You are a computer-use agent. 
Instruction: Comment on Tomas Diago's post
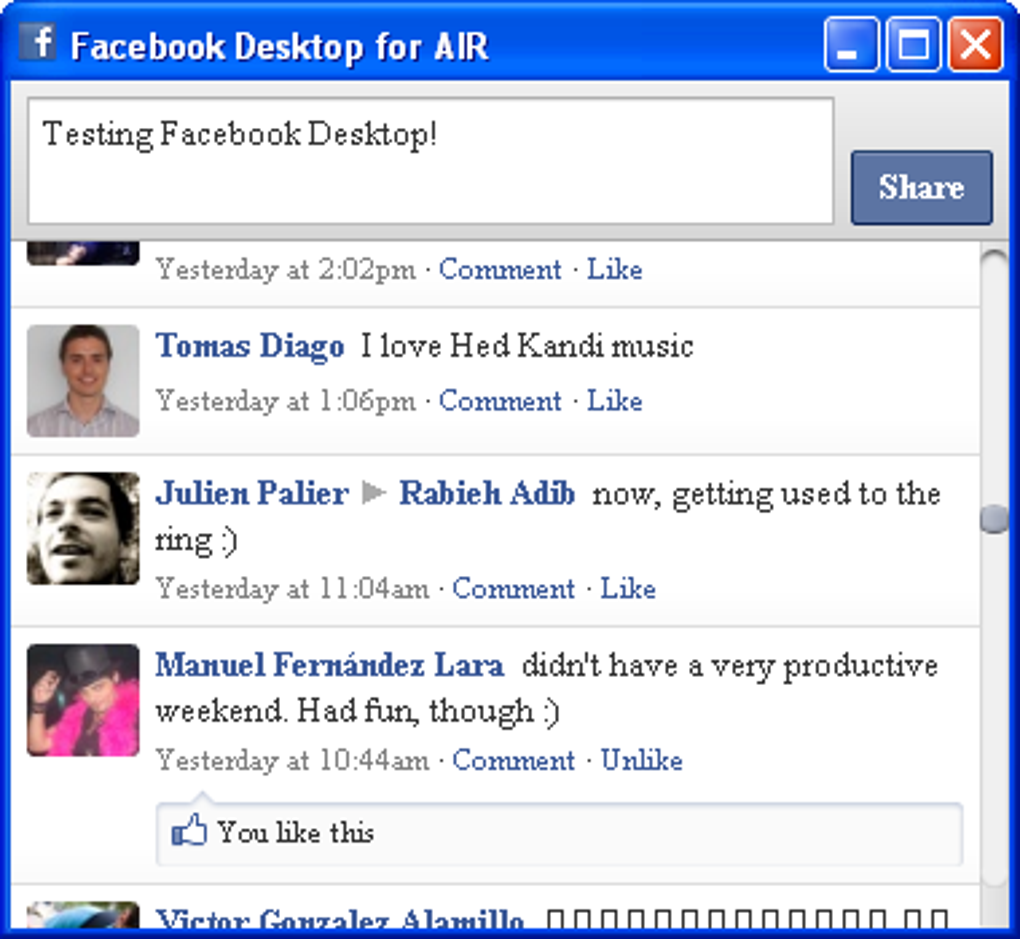[x=500, y=401]
